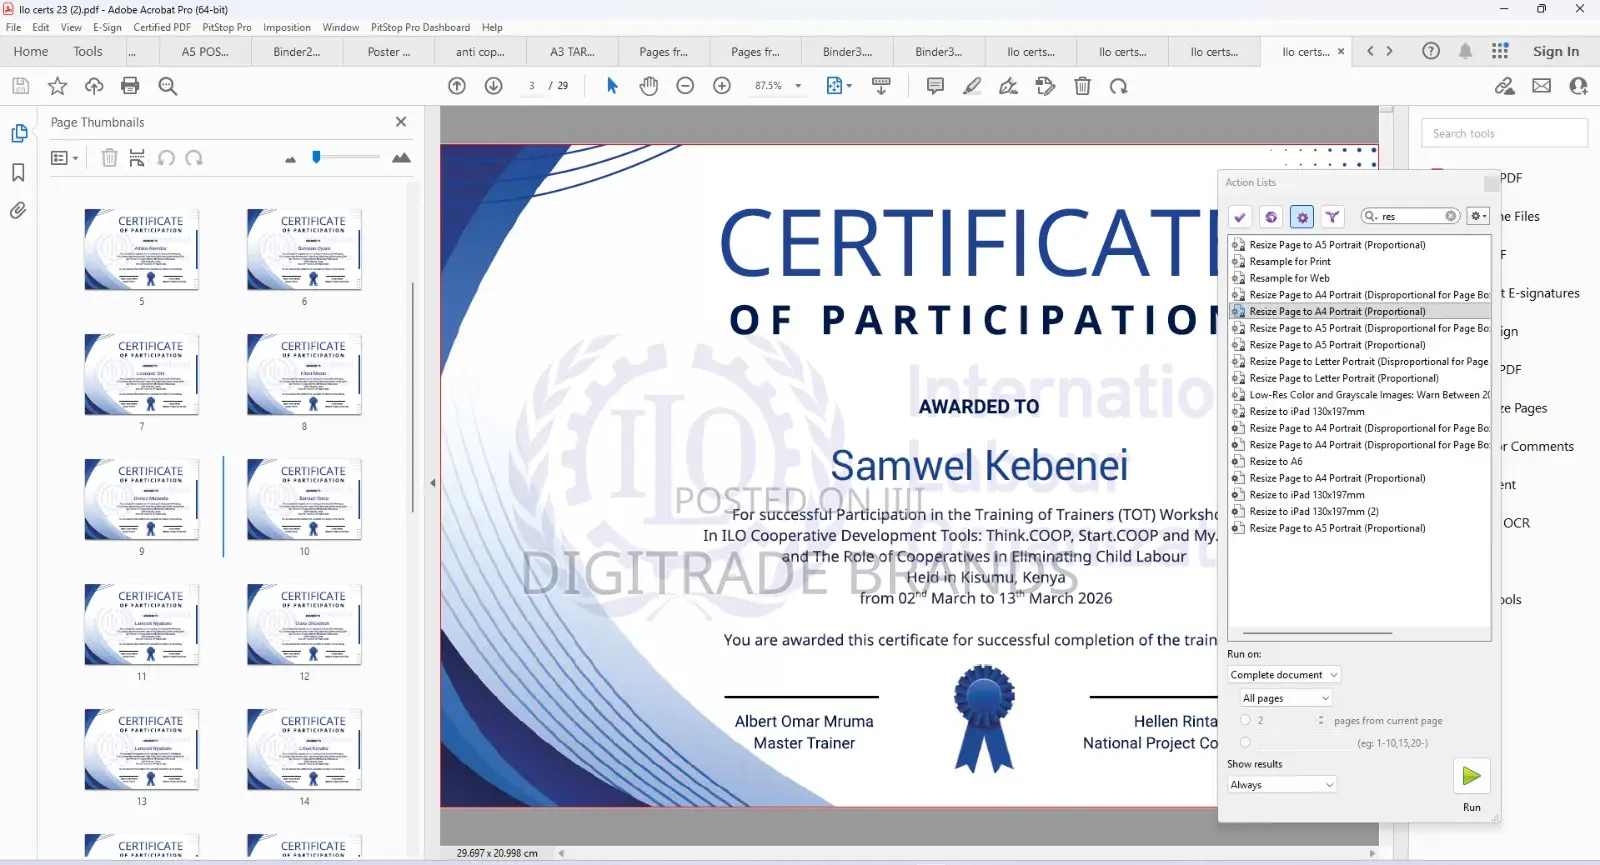1600x865 pixels.
Task: Collapse the left navigation pane arrow
Action: point(432,483)
